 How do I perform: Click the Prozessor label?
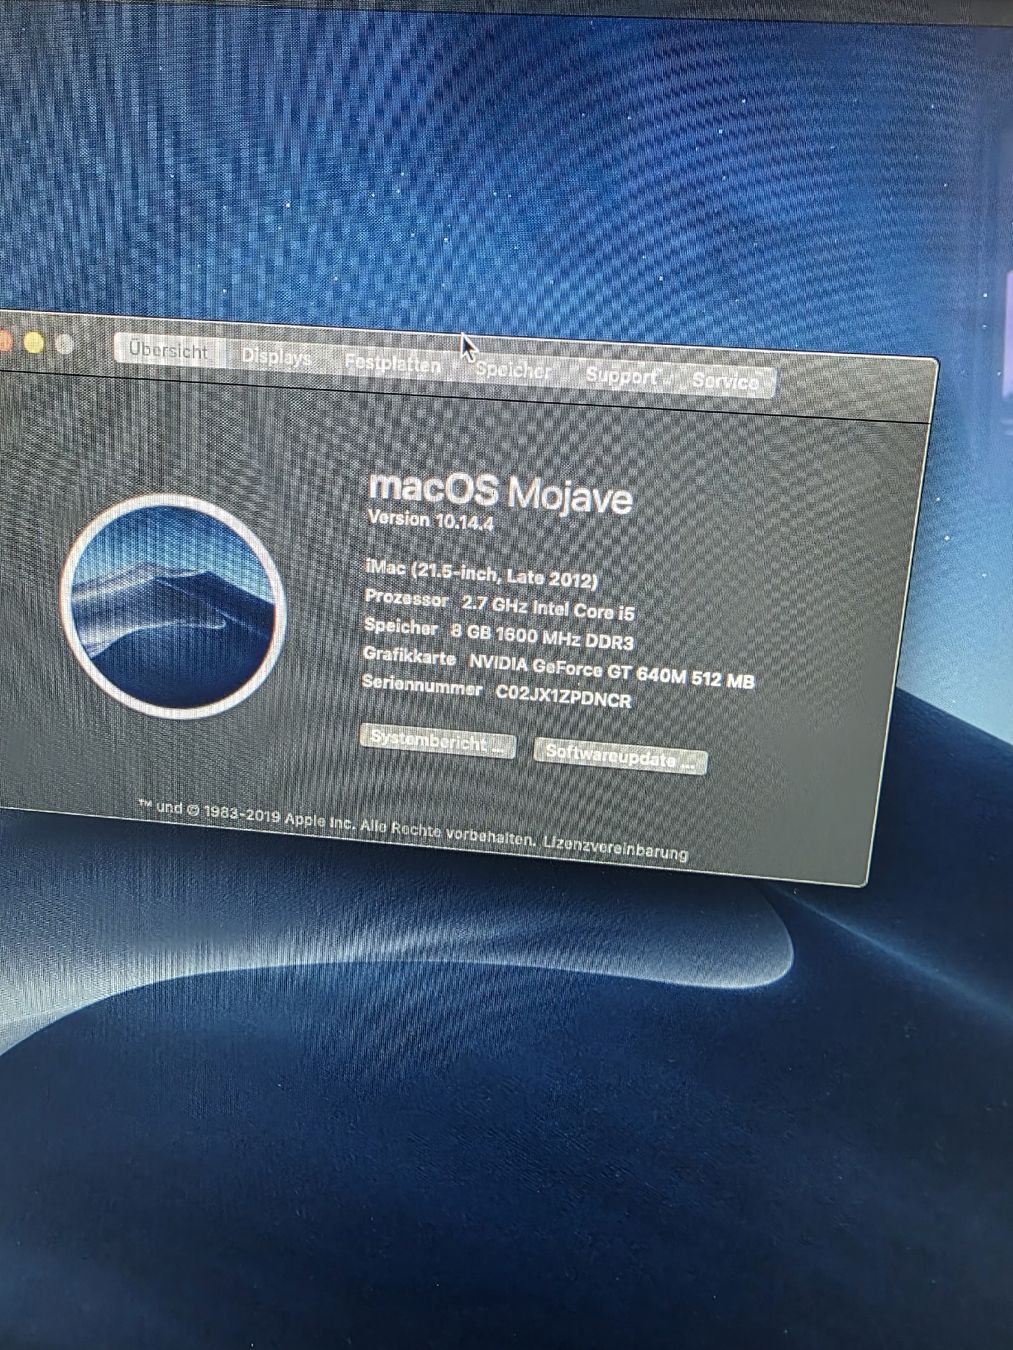click(406, 599)
